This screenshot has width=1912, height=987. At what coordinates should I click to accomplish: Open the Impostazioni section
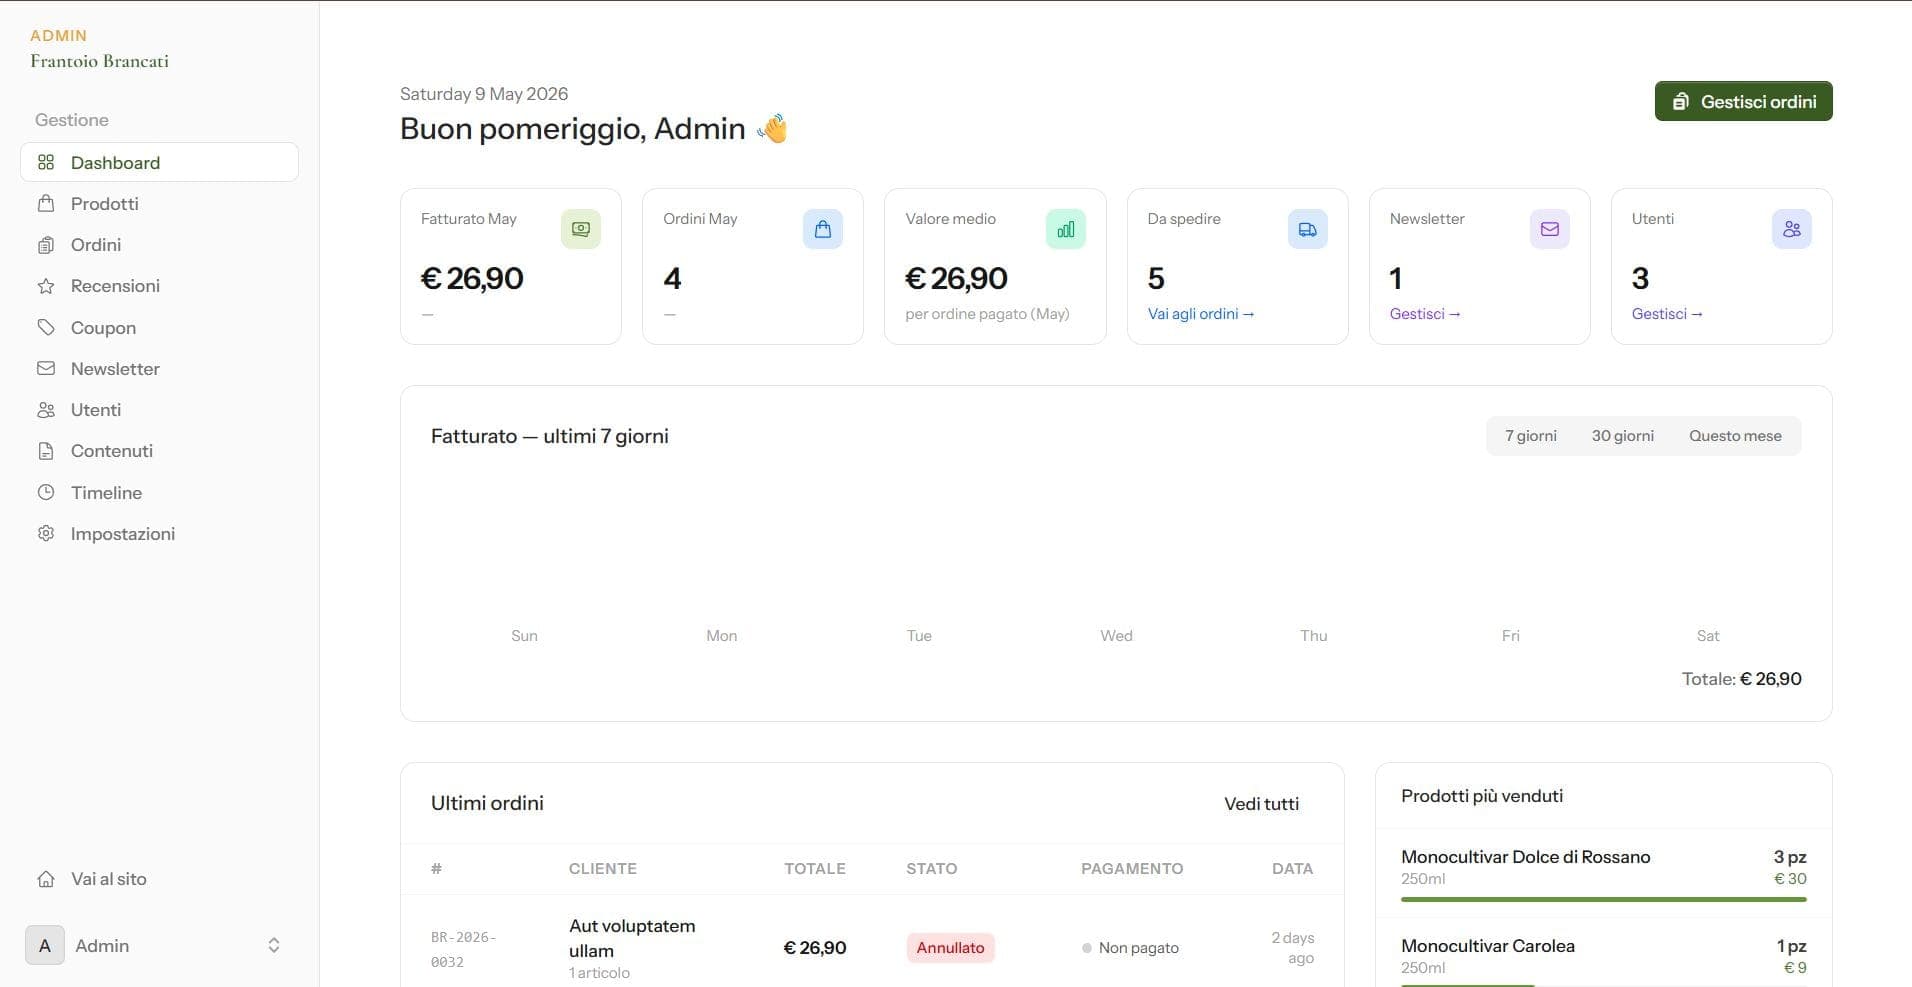[x=159, y=533]
